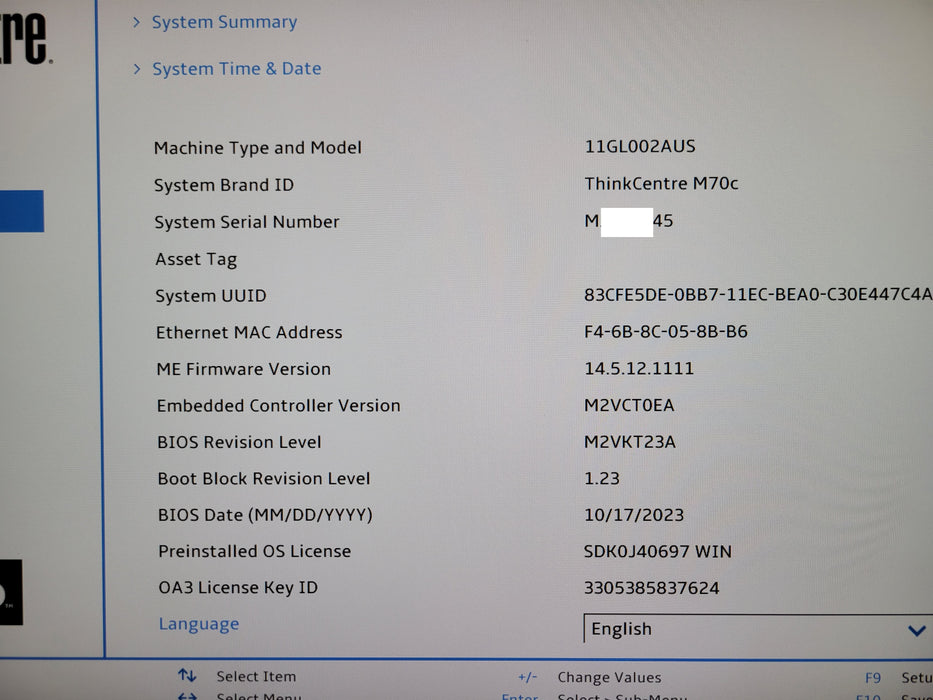Click the OA3 License Key ID label
The image size is (933, 700).
[238, 588]
